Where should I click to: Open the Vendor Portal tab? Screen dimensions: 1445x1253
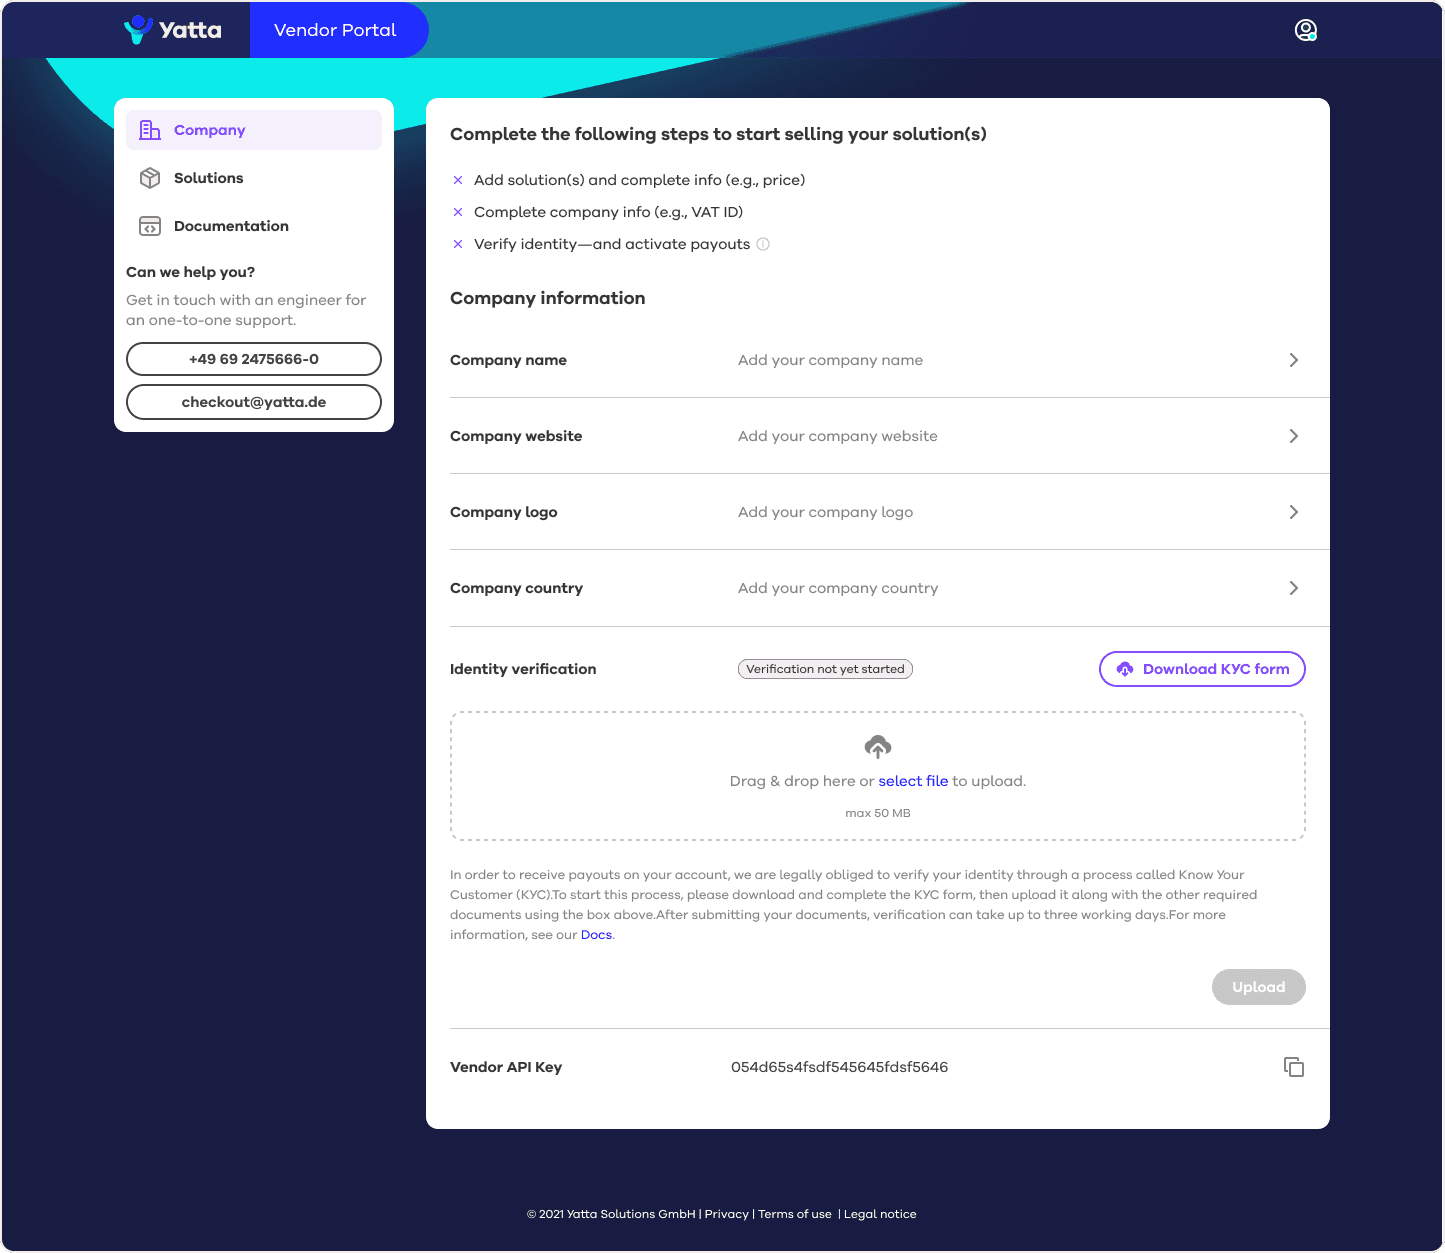pyautogui.click(x=335, y=30)
